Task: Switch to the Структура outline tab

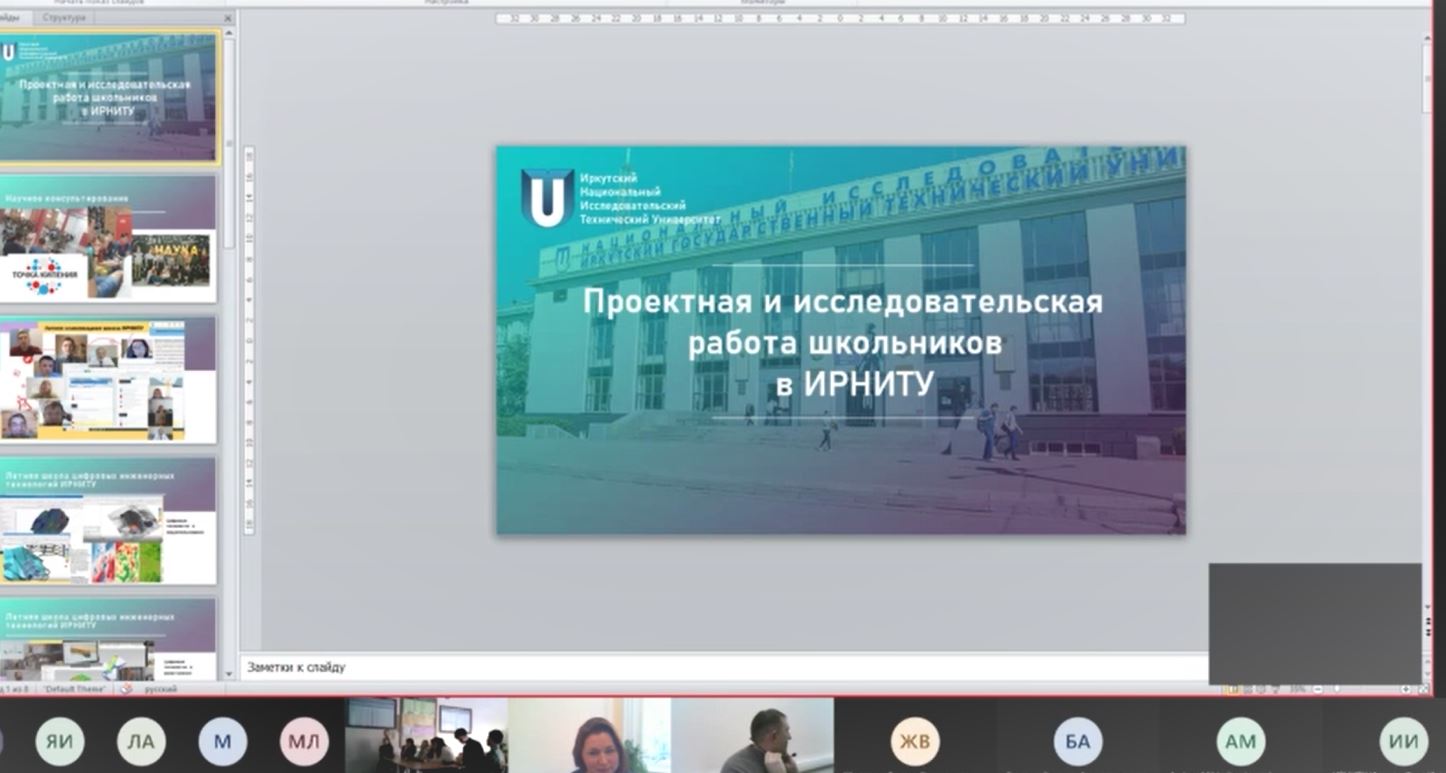Action: 64,18
